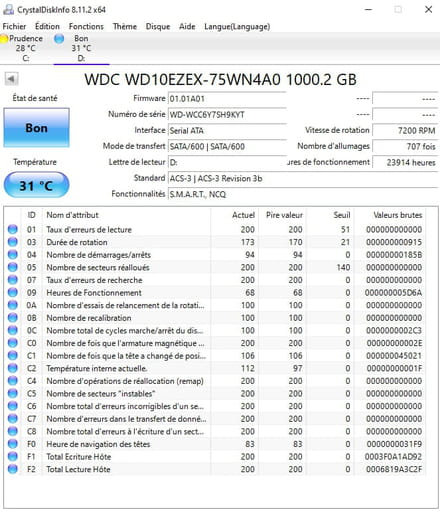Select raw value 00000000185B

pyautogui.click(x=394, y=255)
